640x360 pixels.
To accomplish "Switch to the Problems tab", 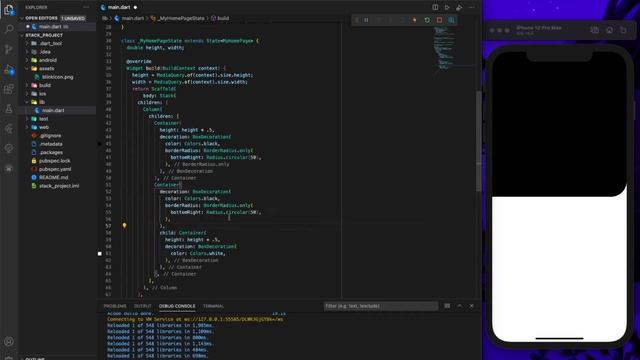I will (115, 306).
